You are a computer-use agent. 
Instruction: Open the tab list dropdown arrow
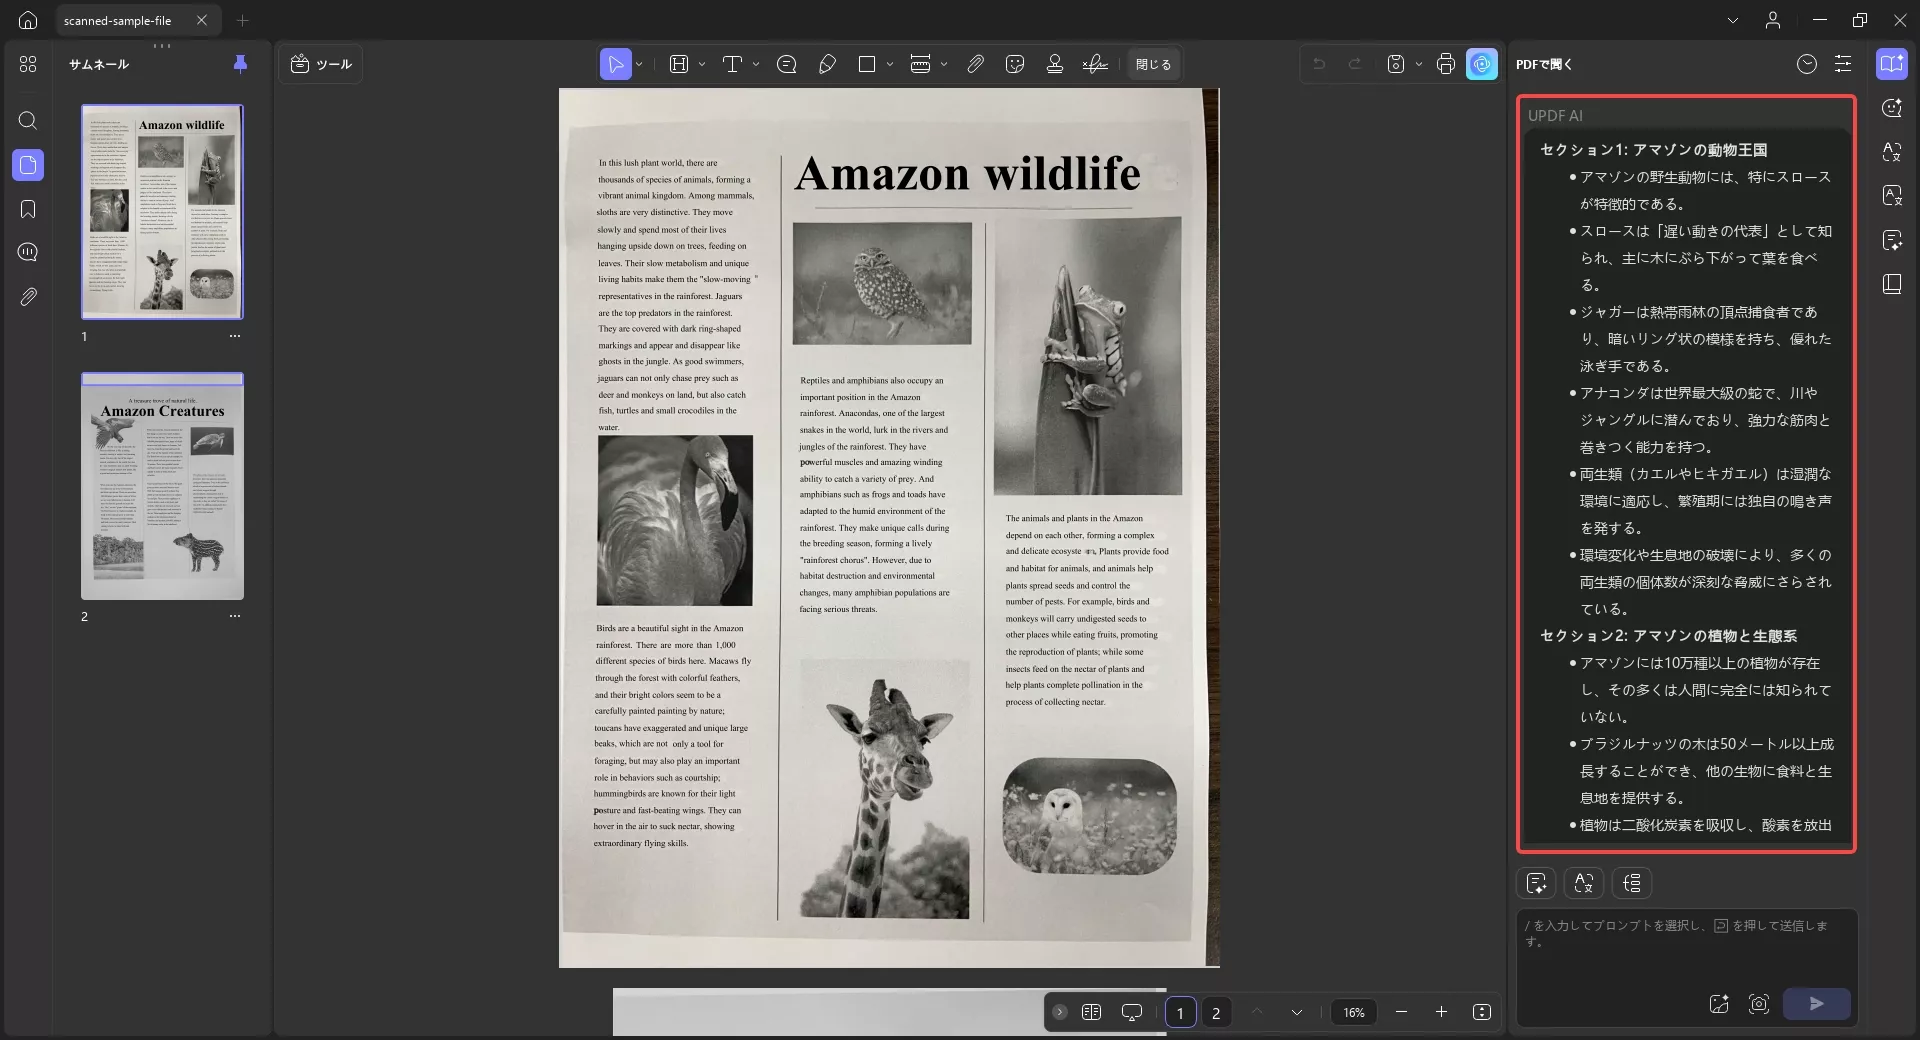click(1733, 20)
